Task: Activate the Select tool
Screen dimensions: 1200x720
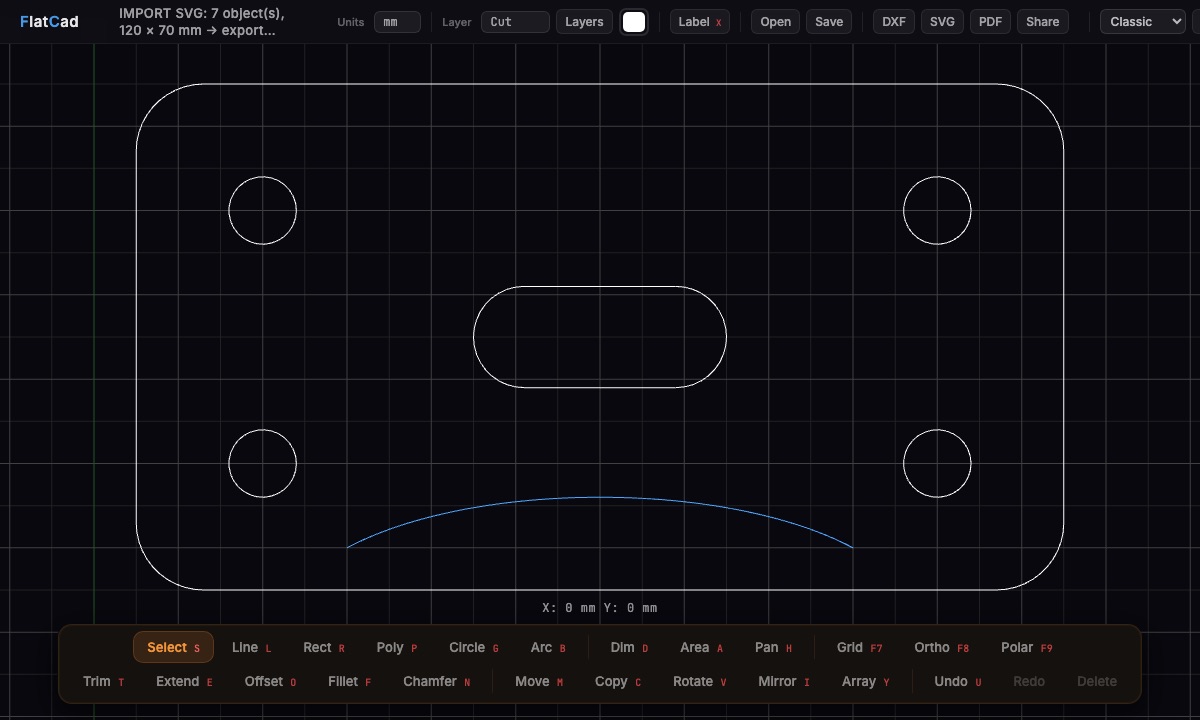Action: (x=173, y=647)
